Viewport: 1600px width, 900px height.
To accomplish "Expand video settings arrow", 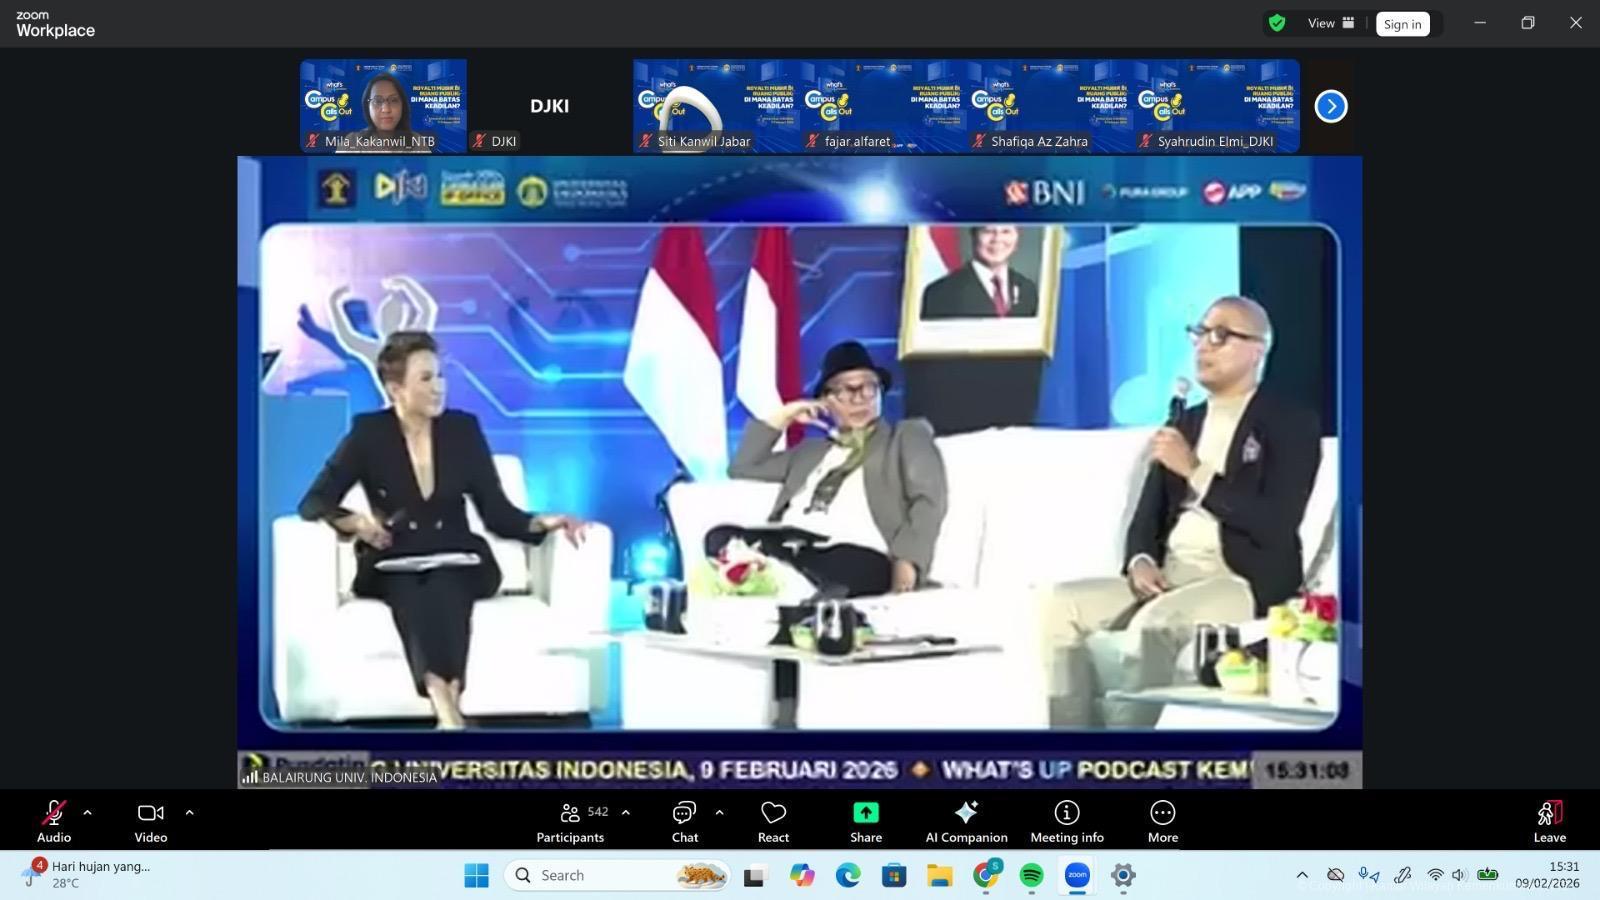I will (x=189, y=813).
